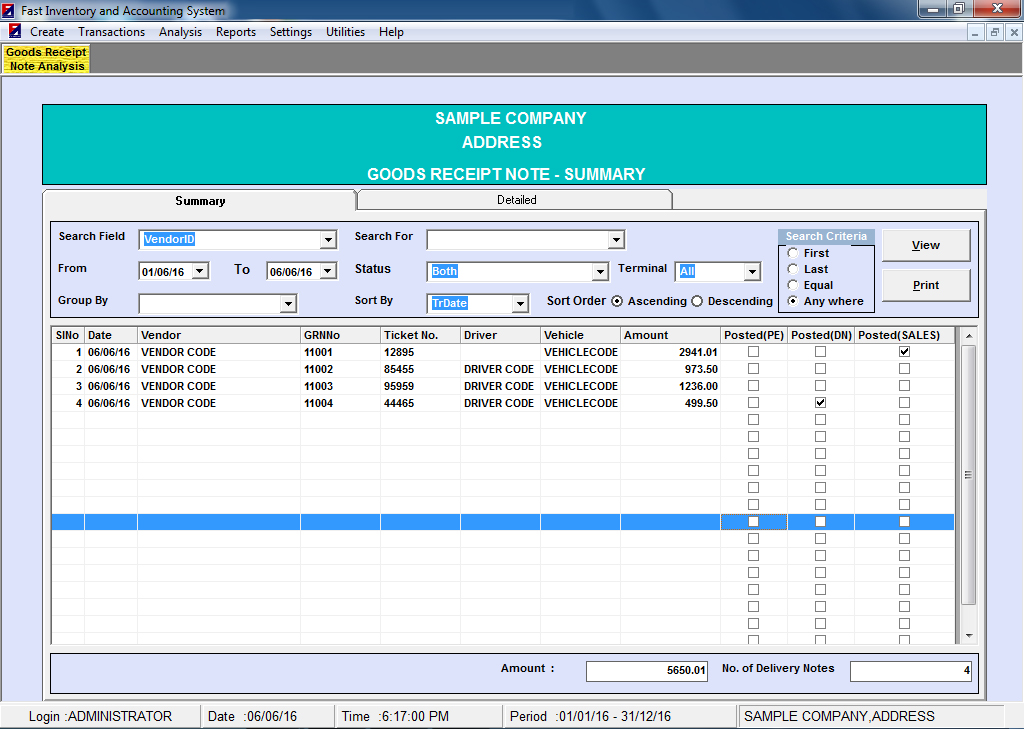Restore the inner document window
Image resolution: width=1024 pixels, height=729 pixels.
995,32
